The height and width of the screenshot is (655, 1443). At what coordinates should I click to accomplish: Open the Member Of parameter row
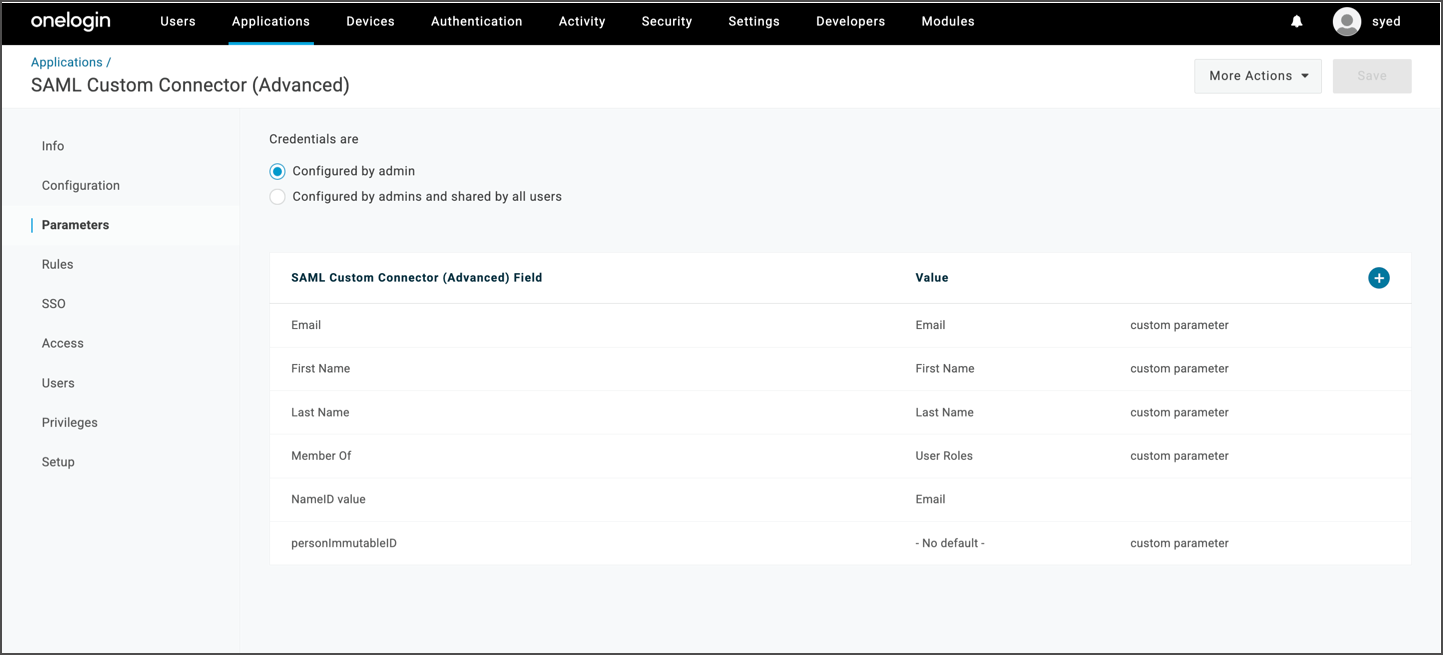[x=321, y=456]
